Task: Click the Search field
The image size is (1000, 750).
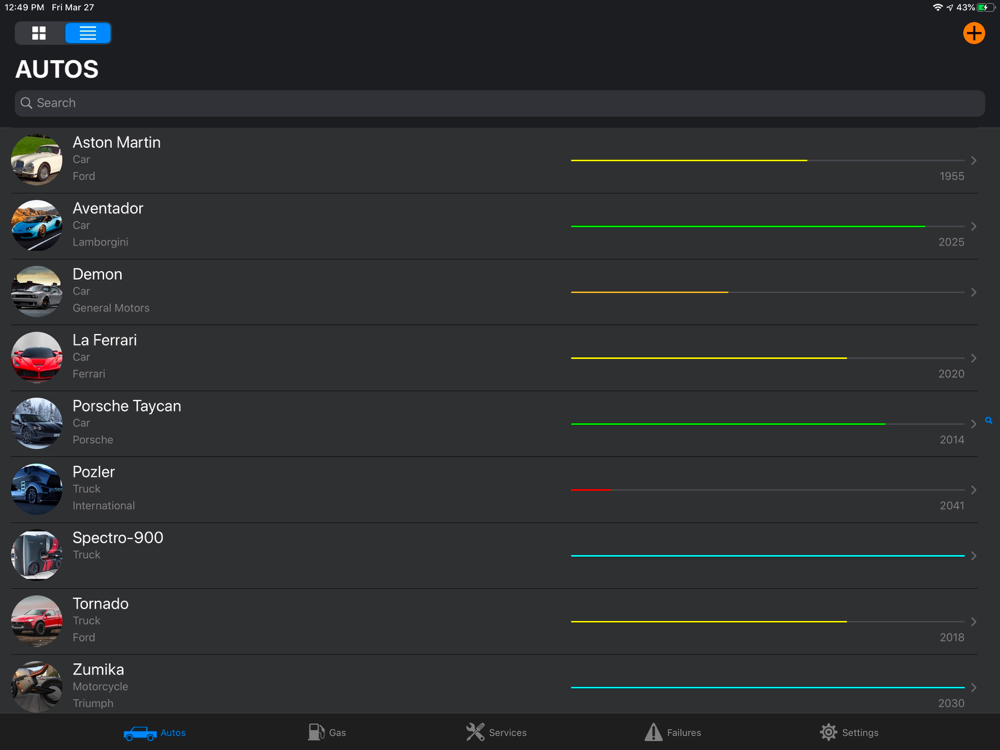Action: 499,103
